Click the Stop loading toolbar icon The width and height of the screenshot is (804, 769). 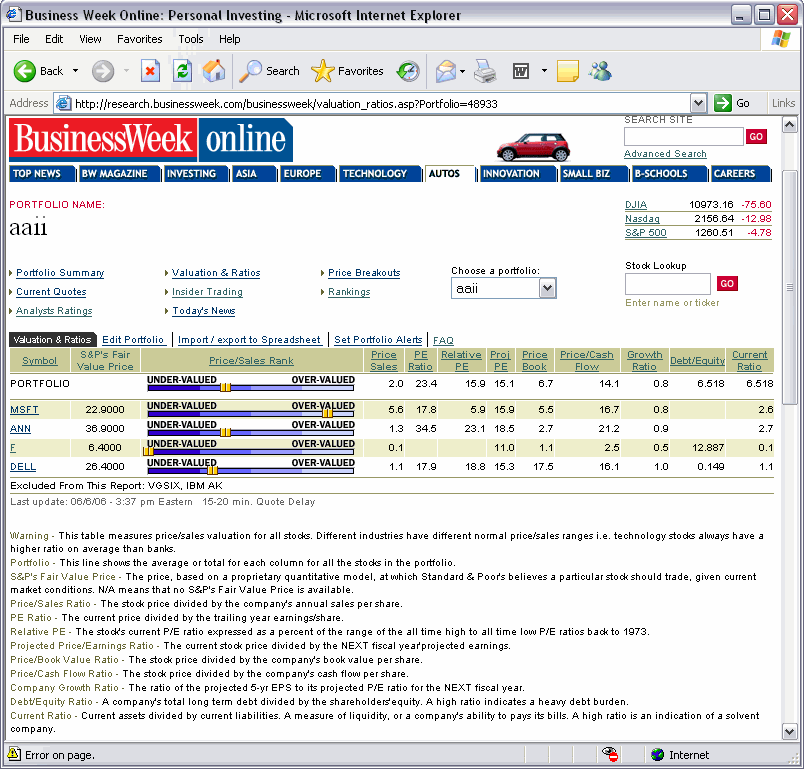[150, 71]
